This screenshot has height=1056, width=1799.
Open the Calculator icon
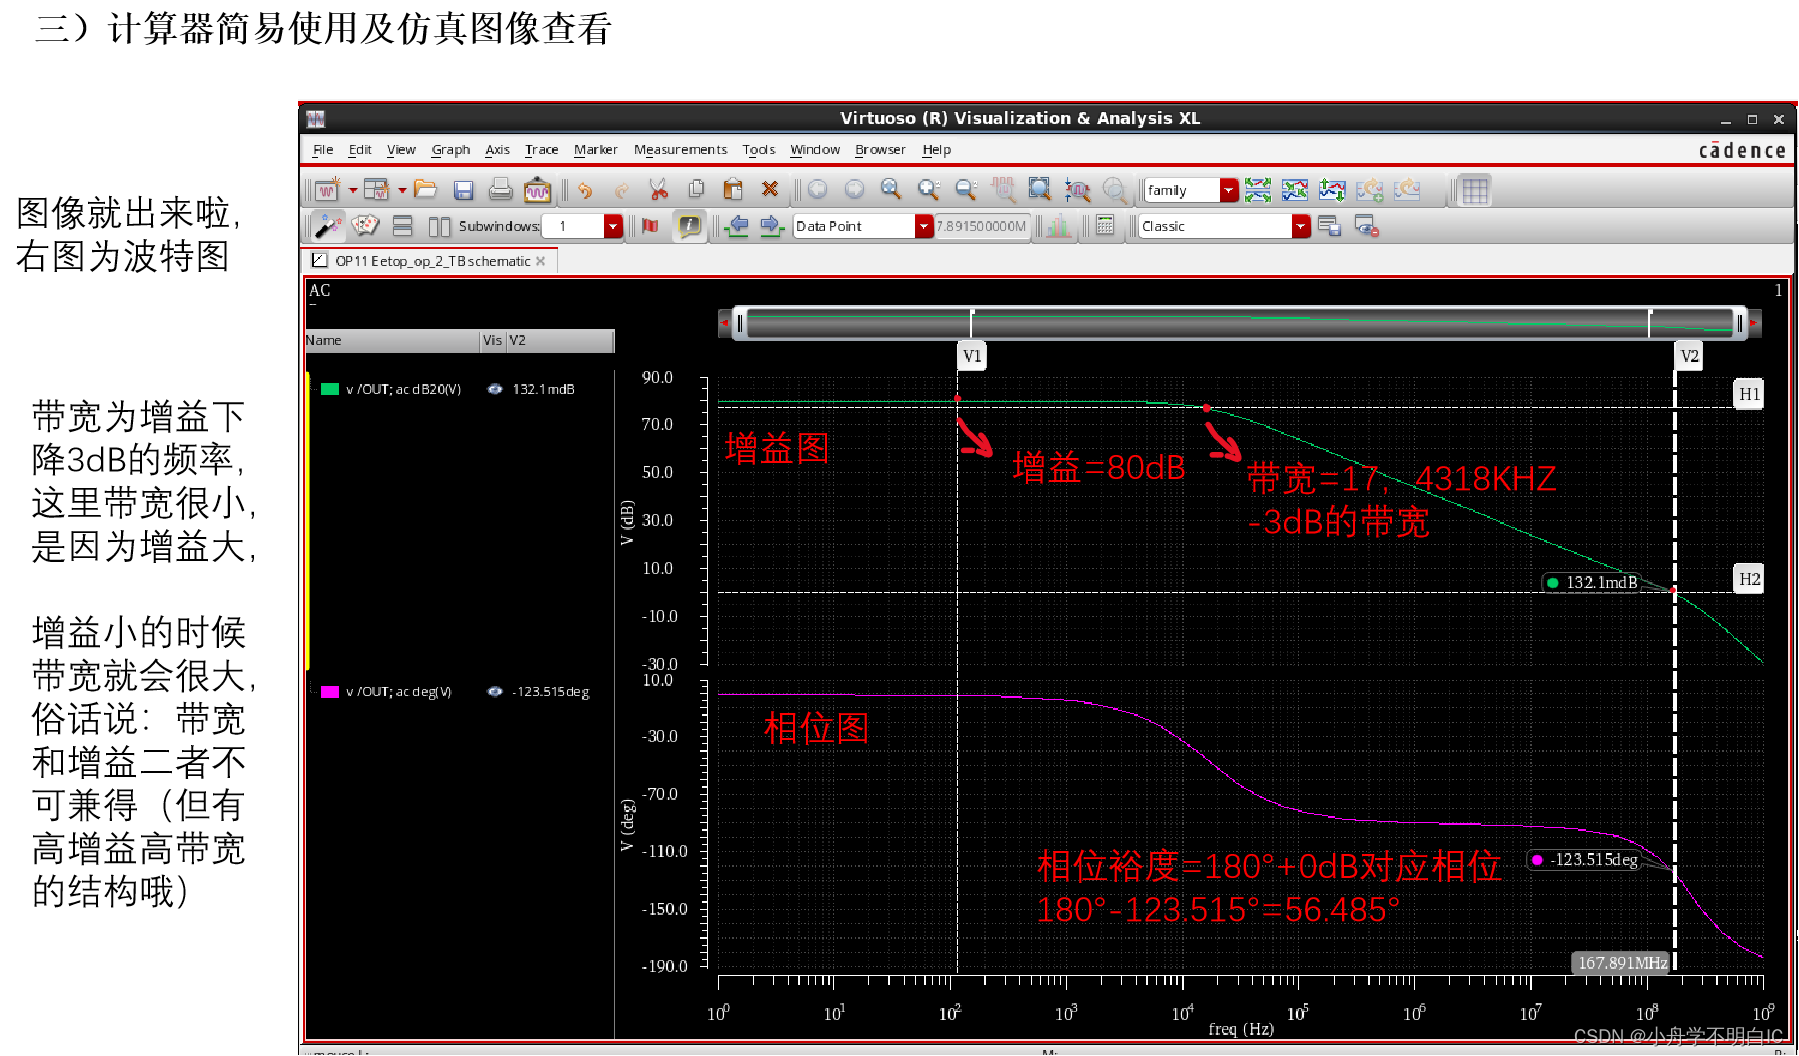tap(1105, 226)
